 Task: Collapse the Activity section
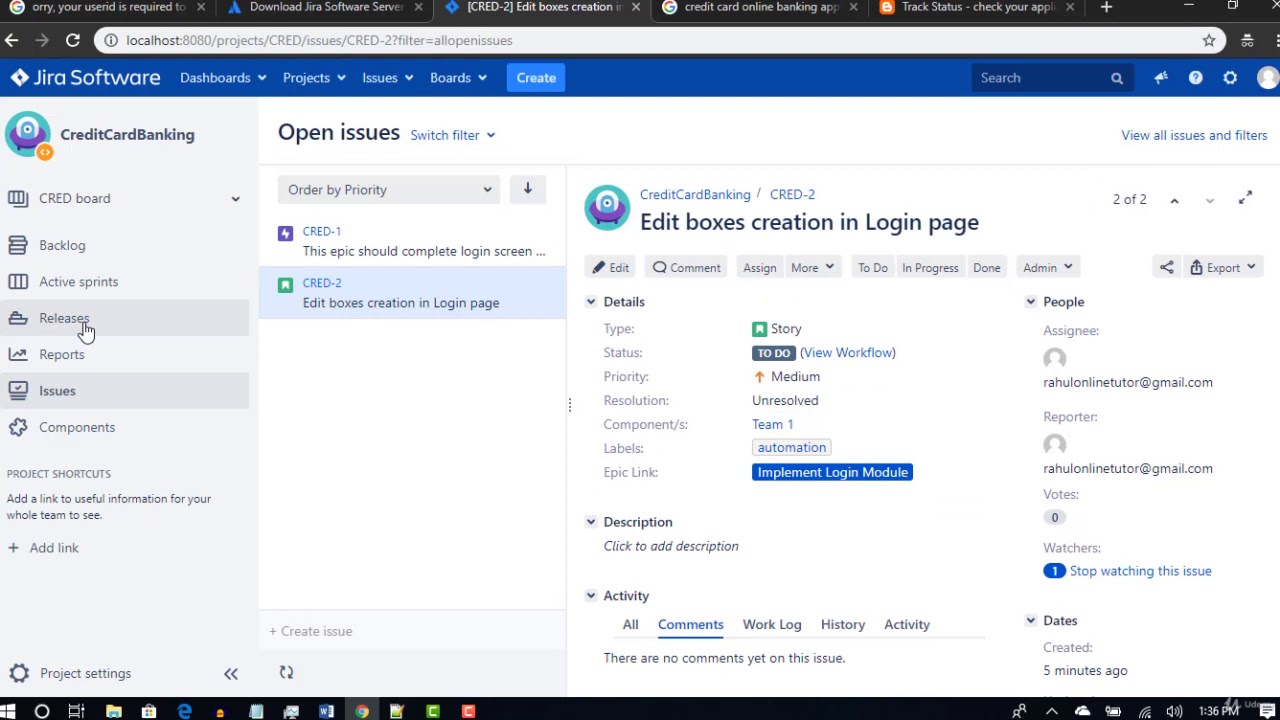tap(591, 596)
